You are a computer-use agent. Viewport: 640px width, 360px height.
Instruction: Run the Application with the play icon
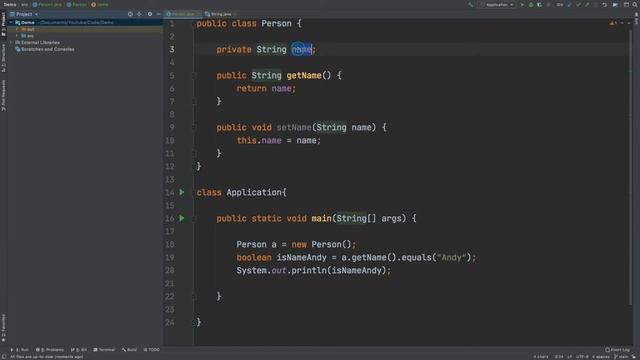pos(522,5)
